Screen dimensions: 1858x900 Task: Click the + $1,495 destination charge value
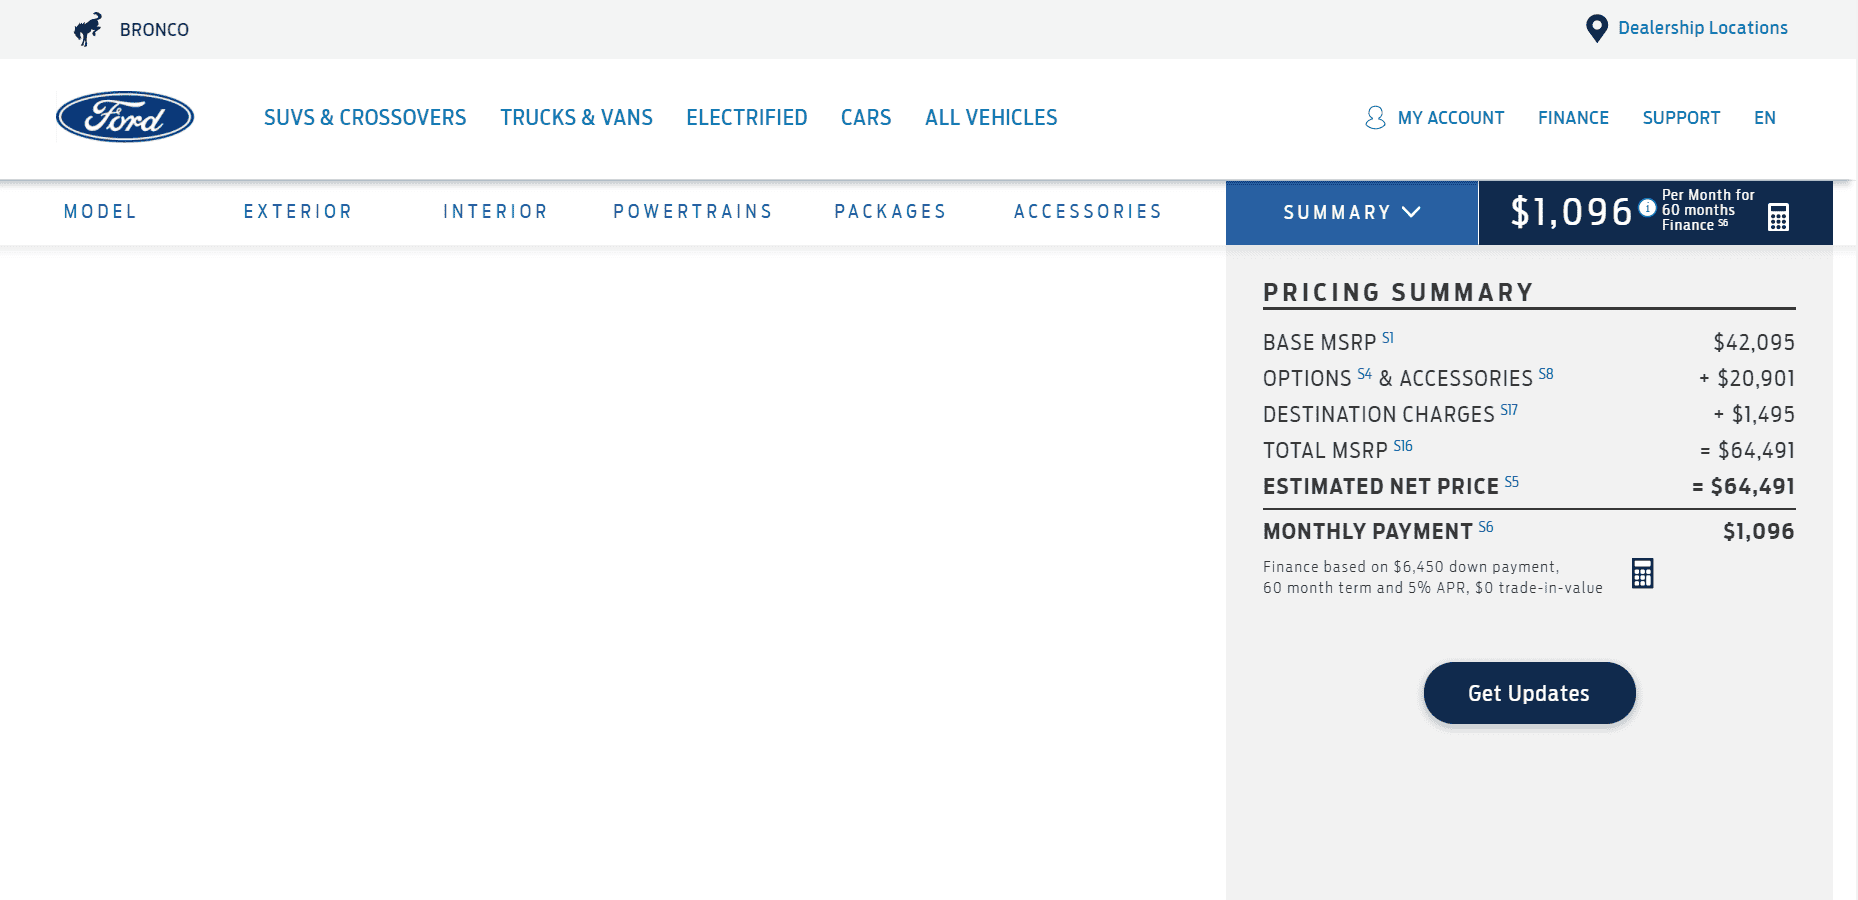click(1754, 415)
